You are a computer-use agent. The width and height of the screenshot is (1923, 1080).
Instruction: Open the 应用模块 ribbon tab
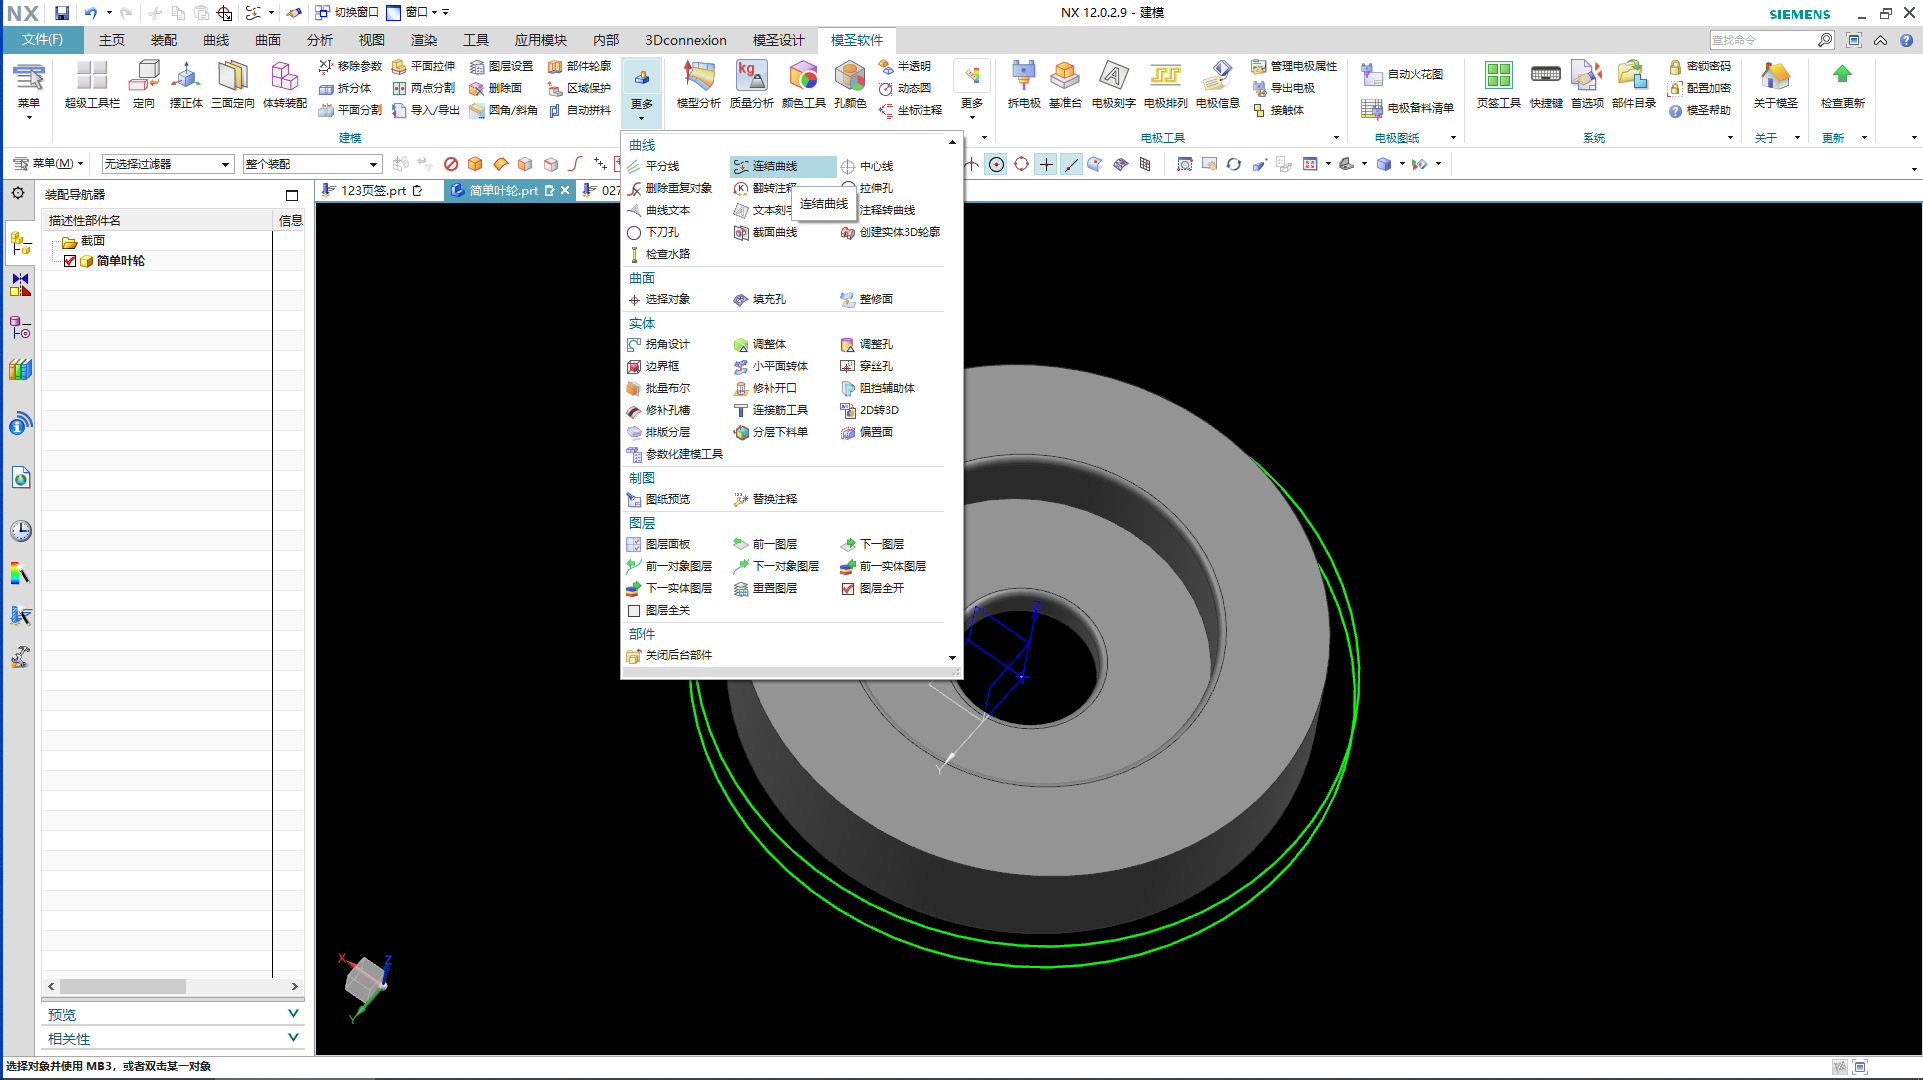[540, 40]
